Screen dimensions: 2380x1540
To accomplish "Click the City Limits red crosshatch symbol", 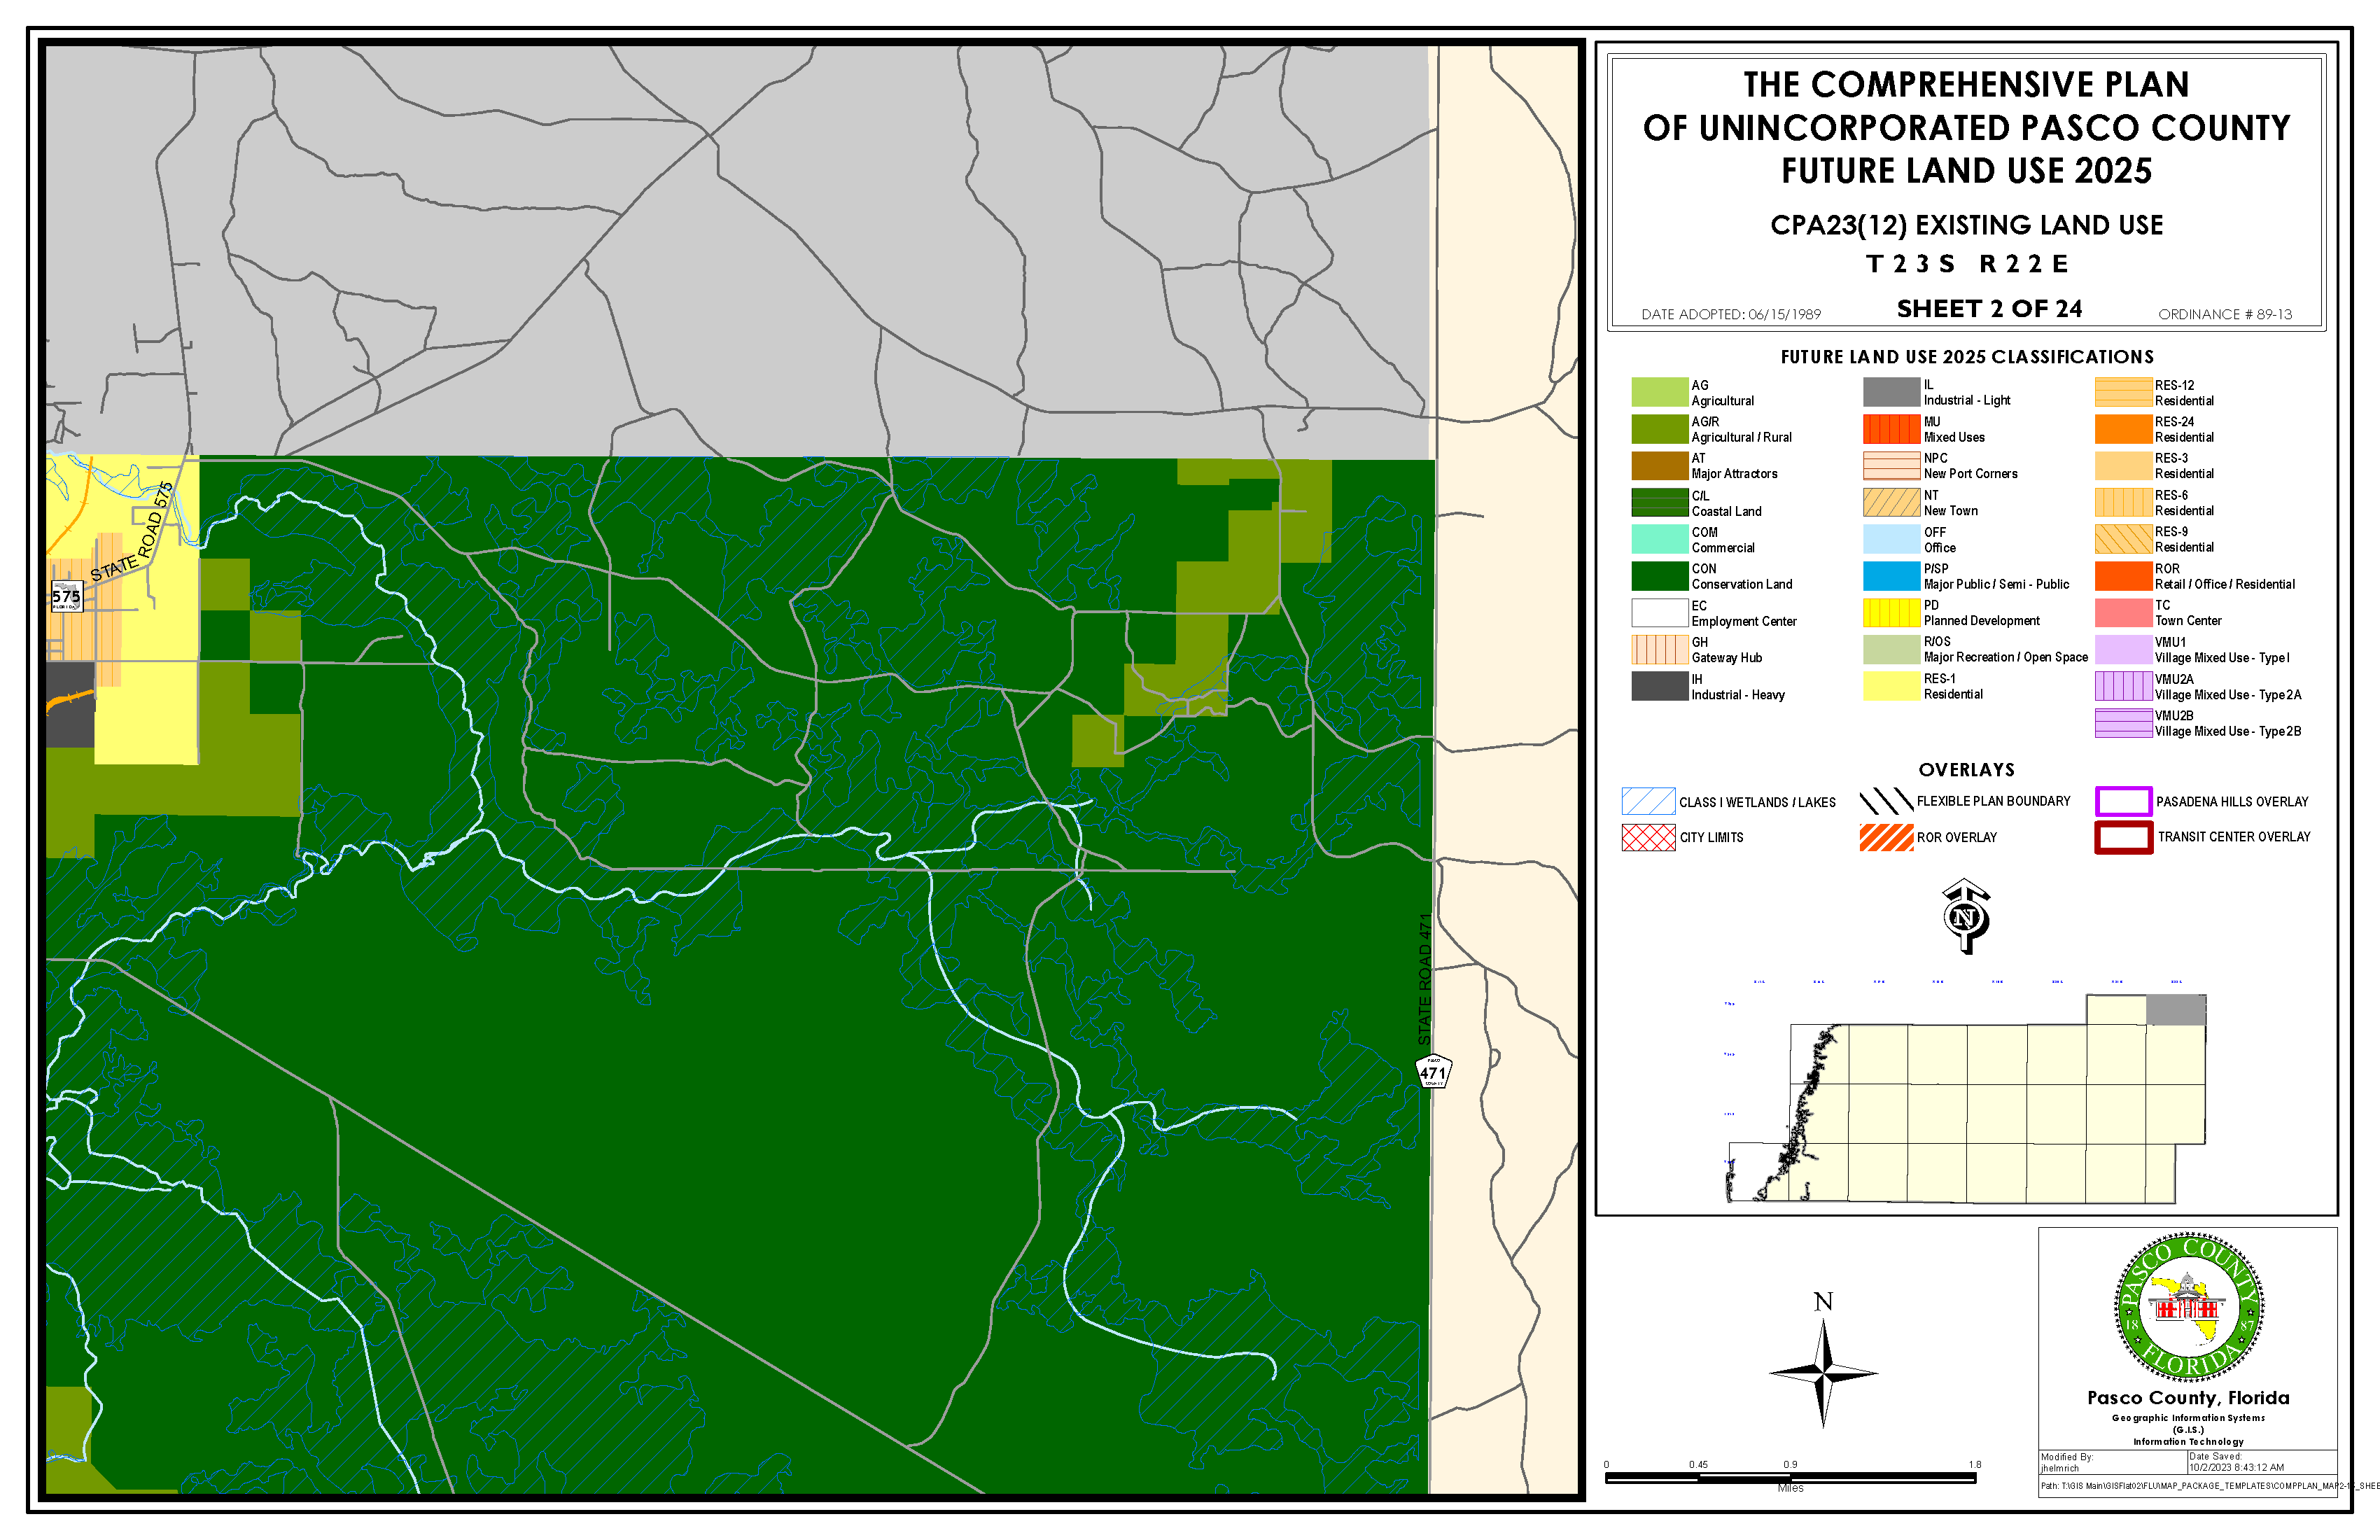I will click(x=1647, y=837).
